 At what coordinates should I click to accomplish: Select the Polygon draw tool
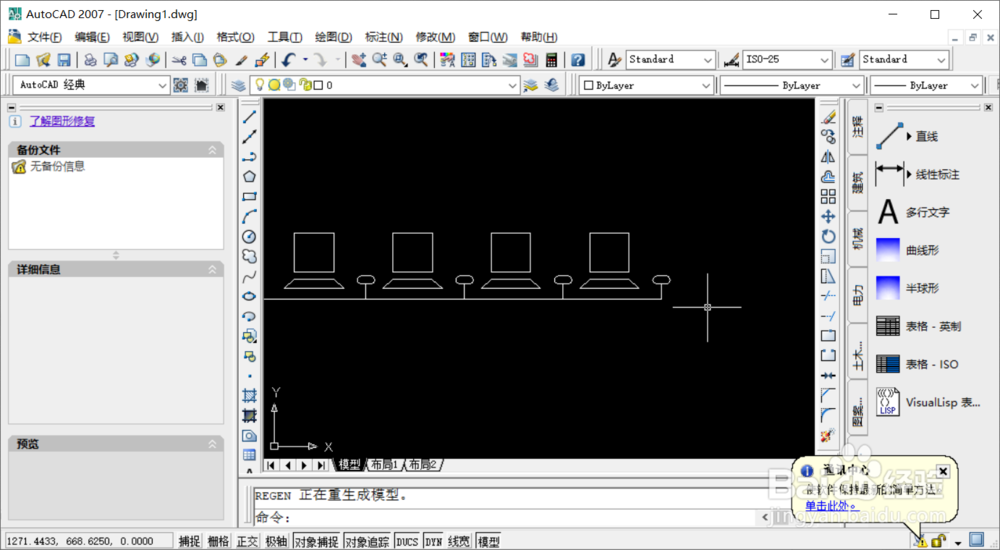[249, 177]
